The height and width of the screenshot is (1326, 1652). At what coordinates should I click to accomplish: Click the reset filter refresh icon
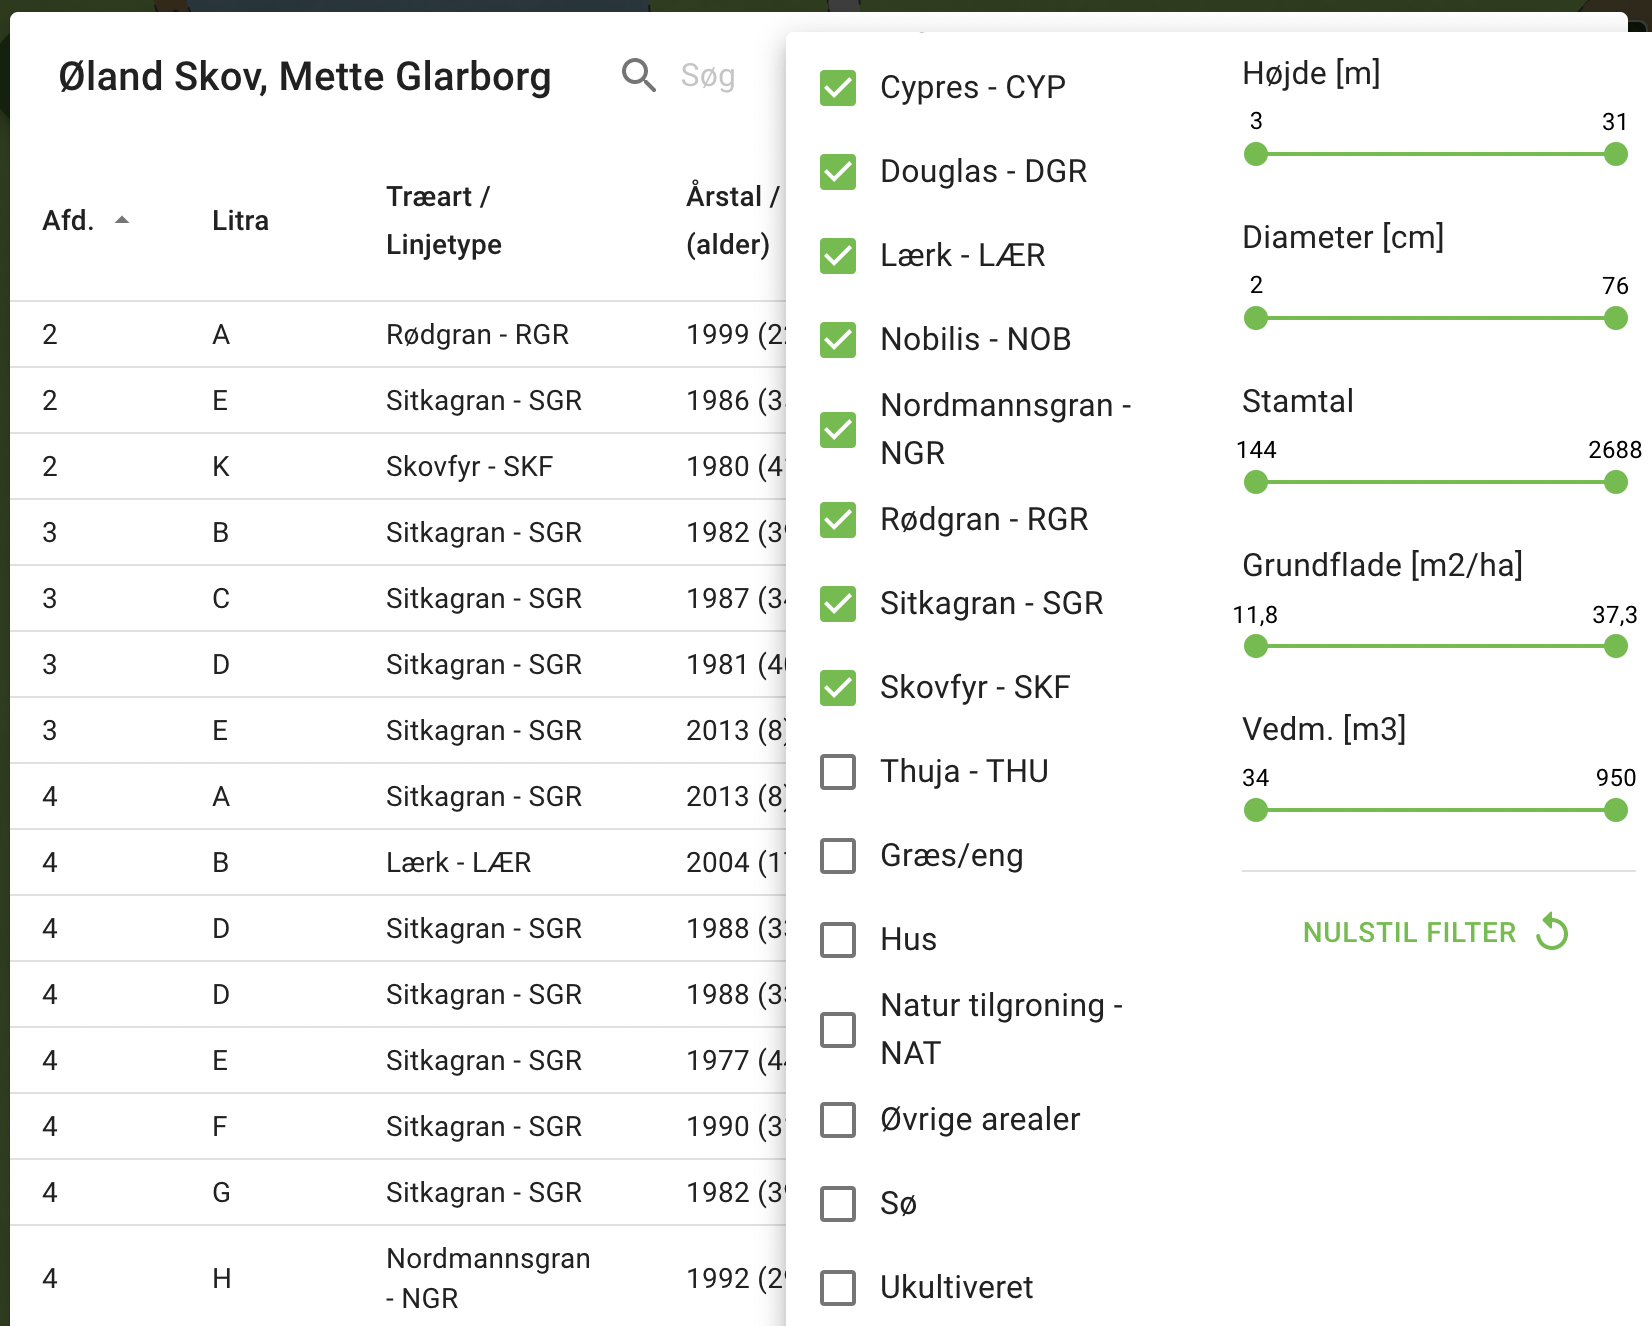click(1552, 932)
